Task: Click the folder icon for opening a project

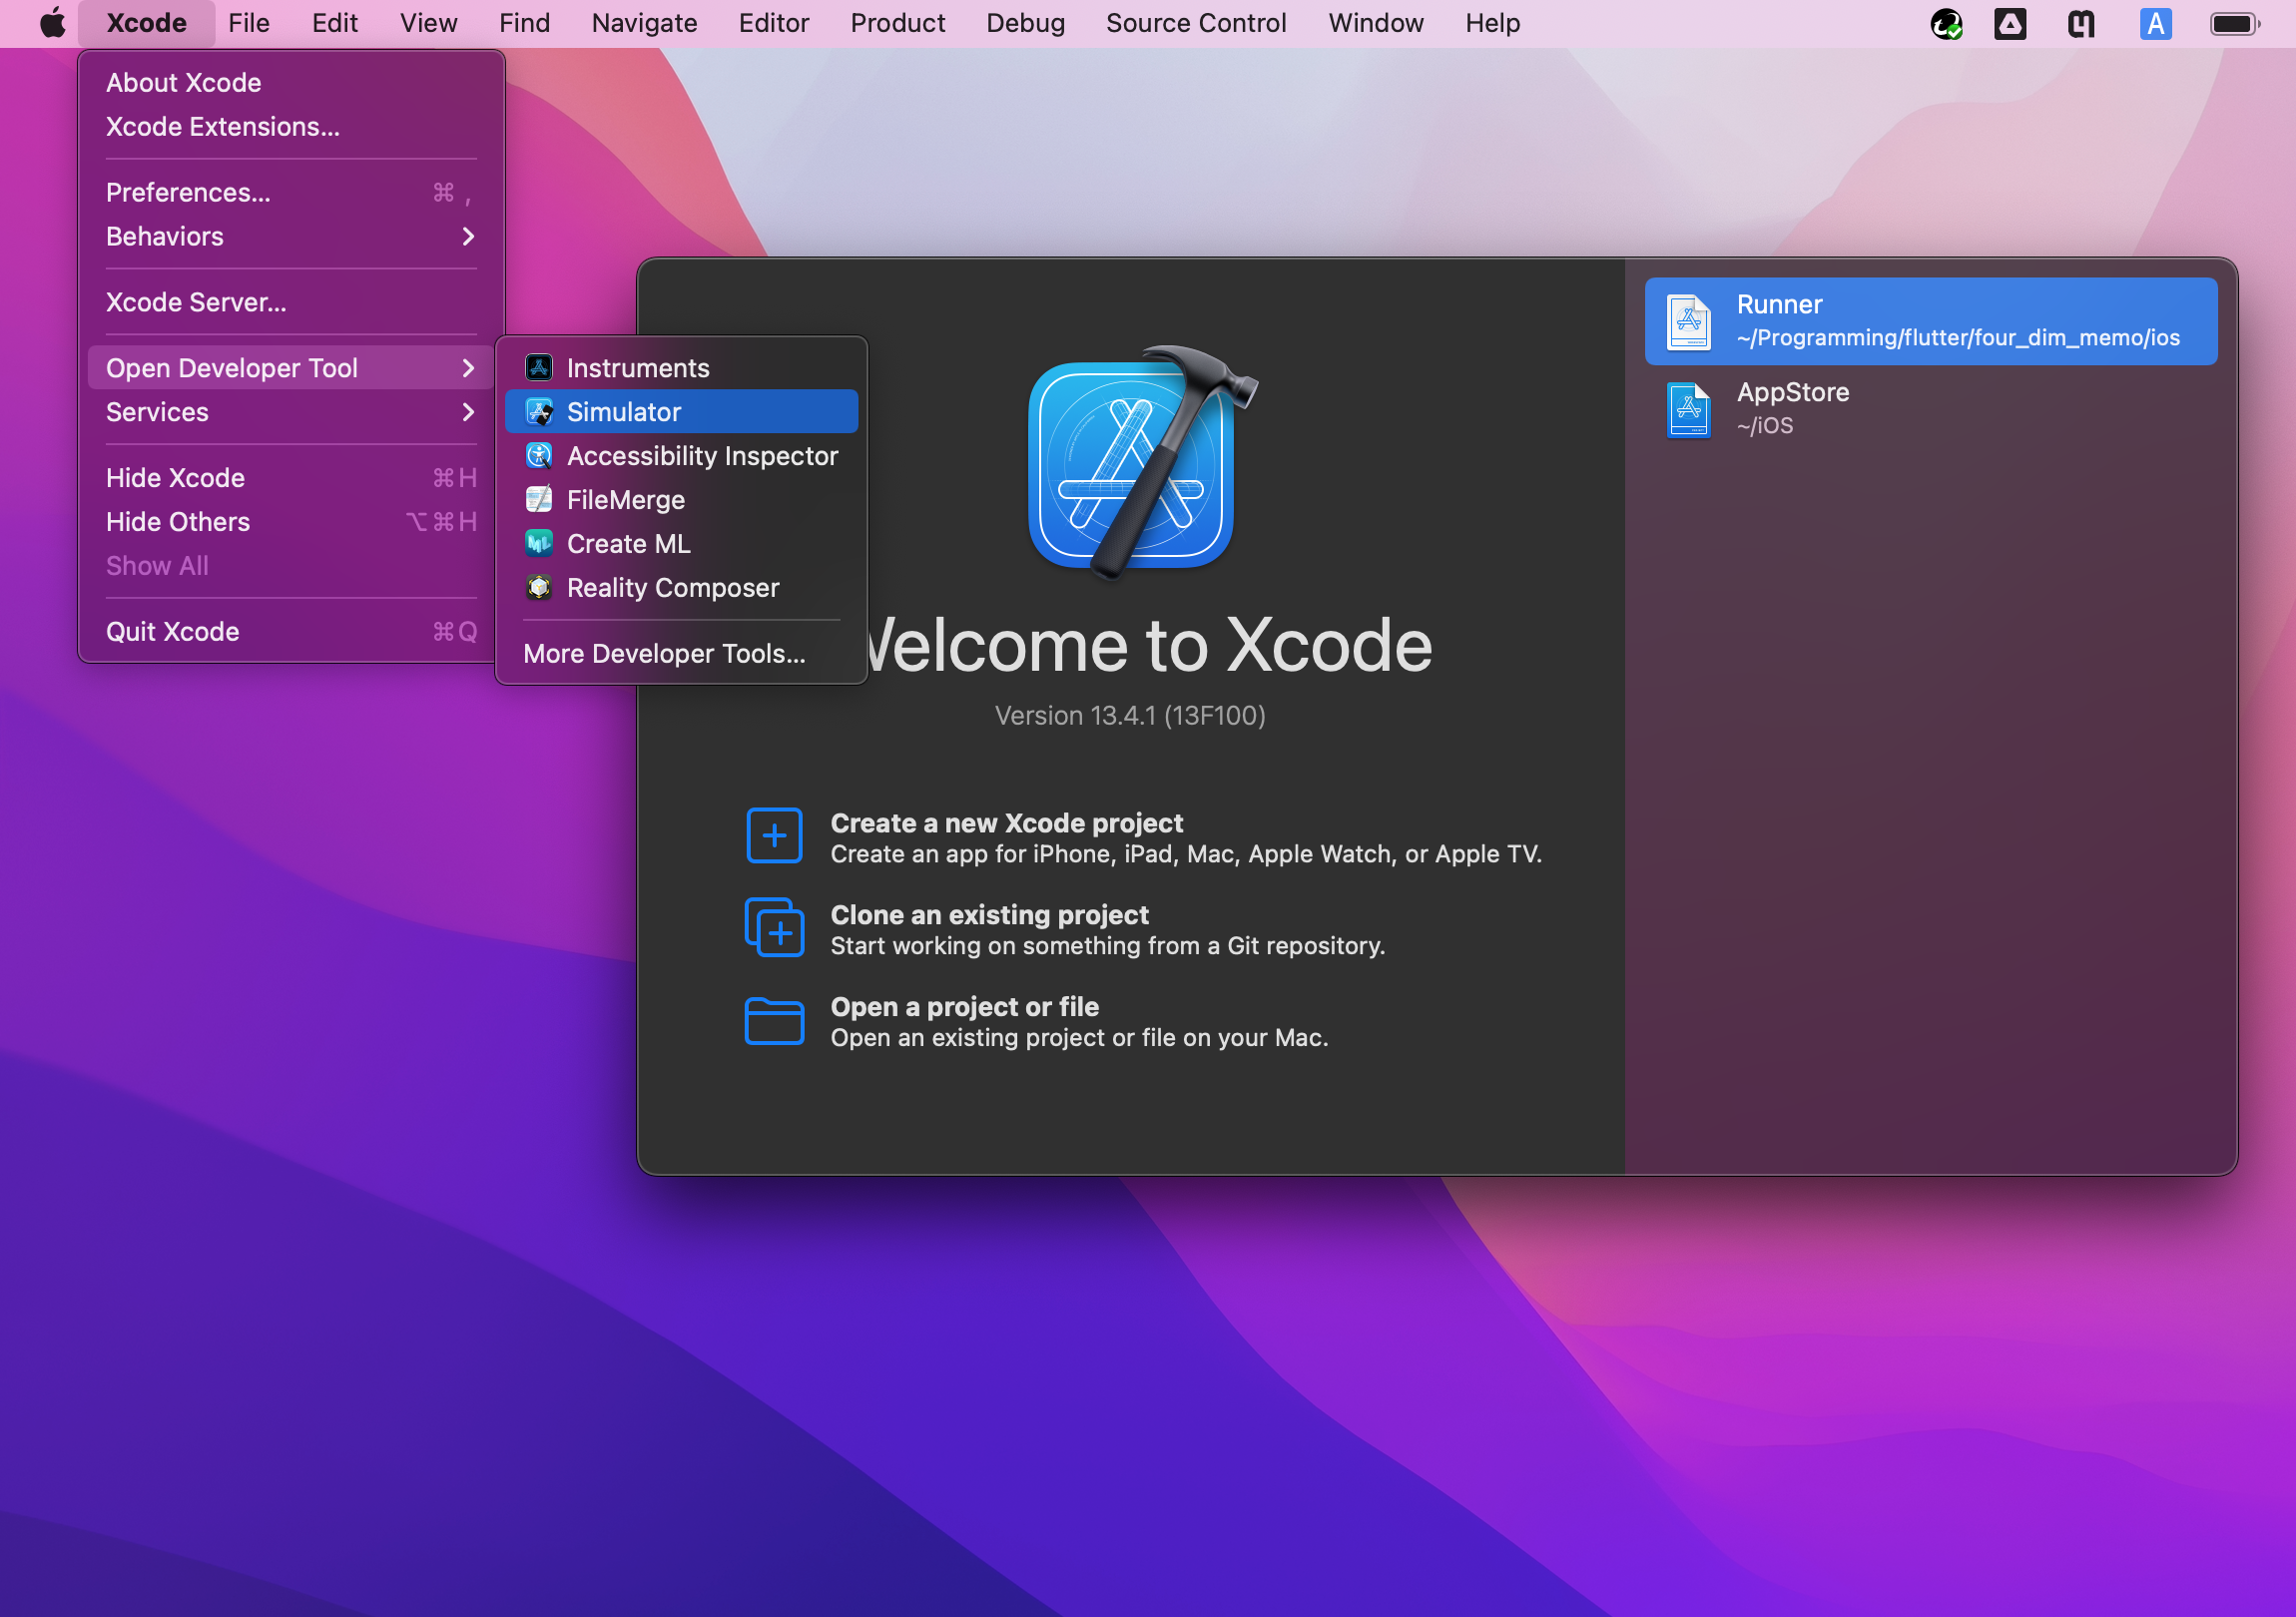Action: (774, 1021)
